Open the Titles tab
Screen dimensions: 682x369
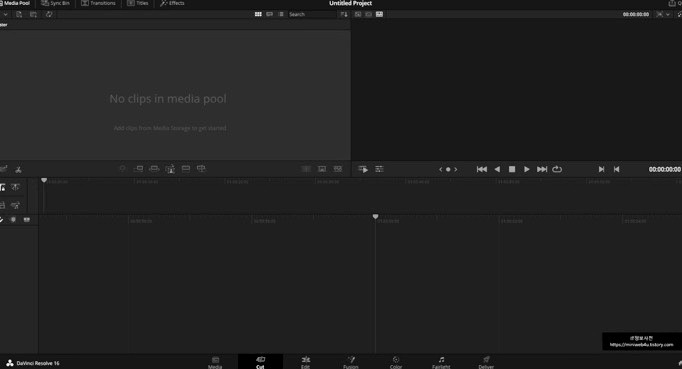pos(138,3)
